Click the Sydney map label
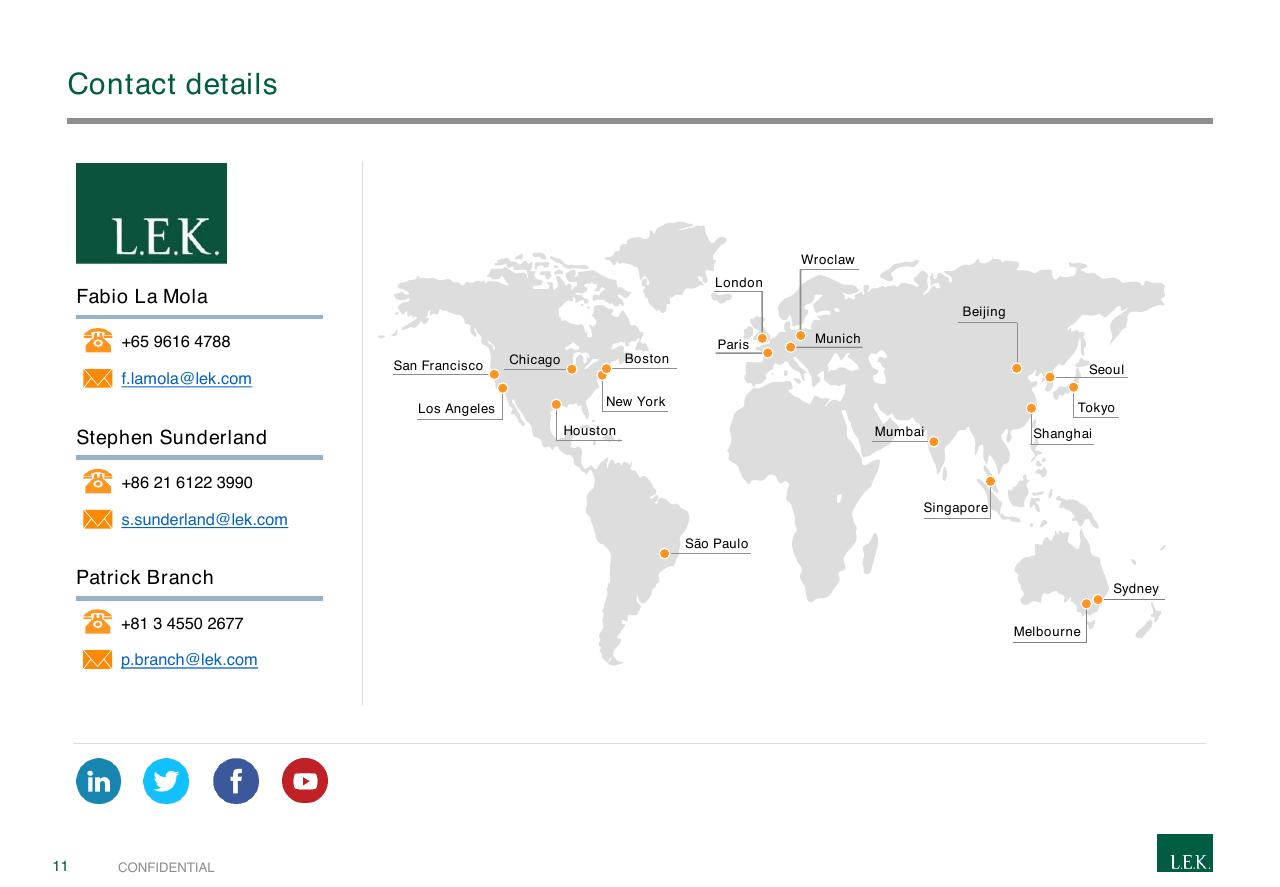Viewport: 1280px width, 887px height. coord(1136,588)
